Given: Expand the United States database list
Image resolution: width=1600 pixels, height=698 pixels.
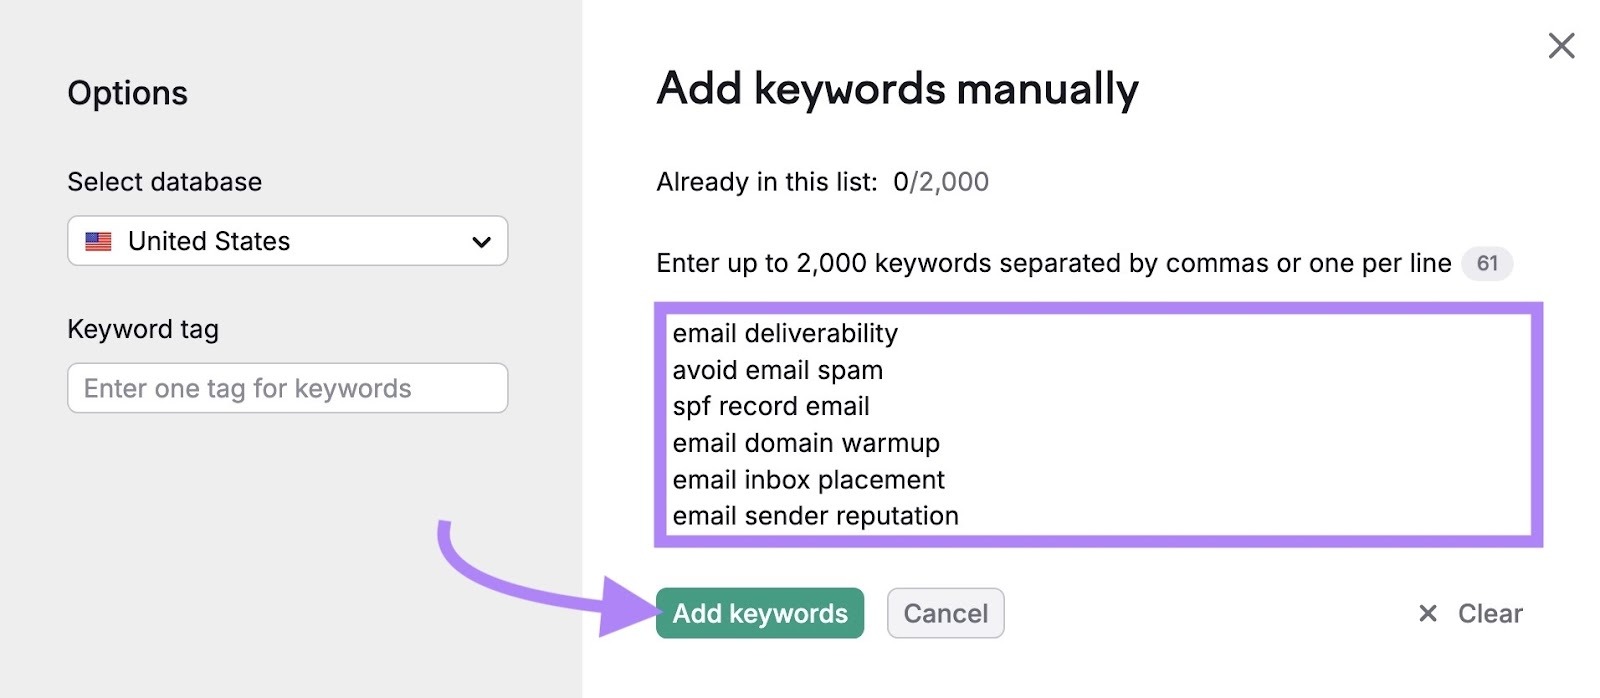Looking at the screenshot, I should point(287,241).
